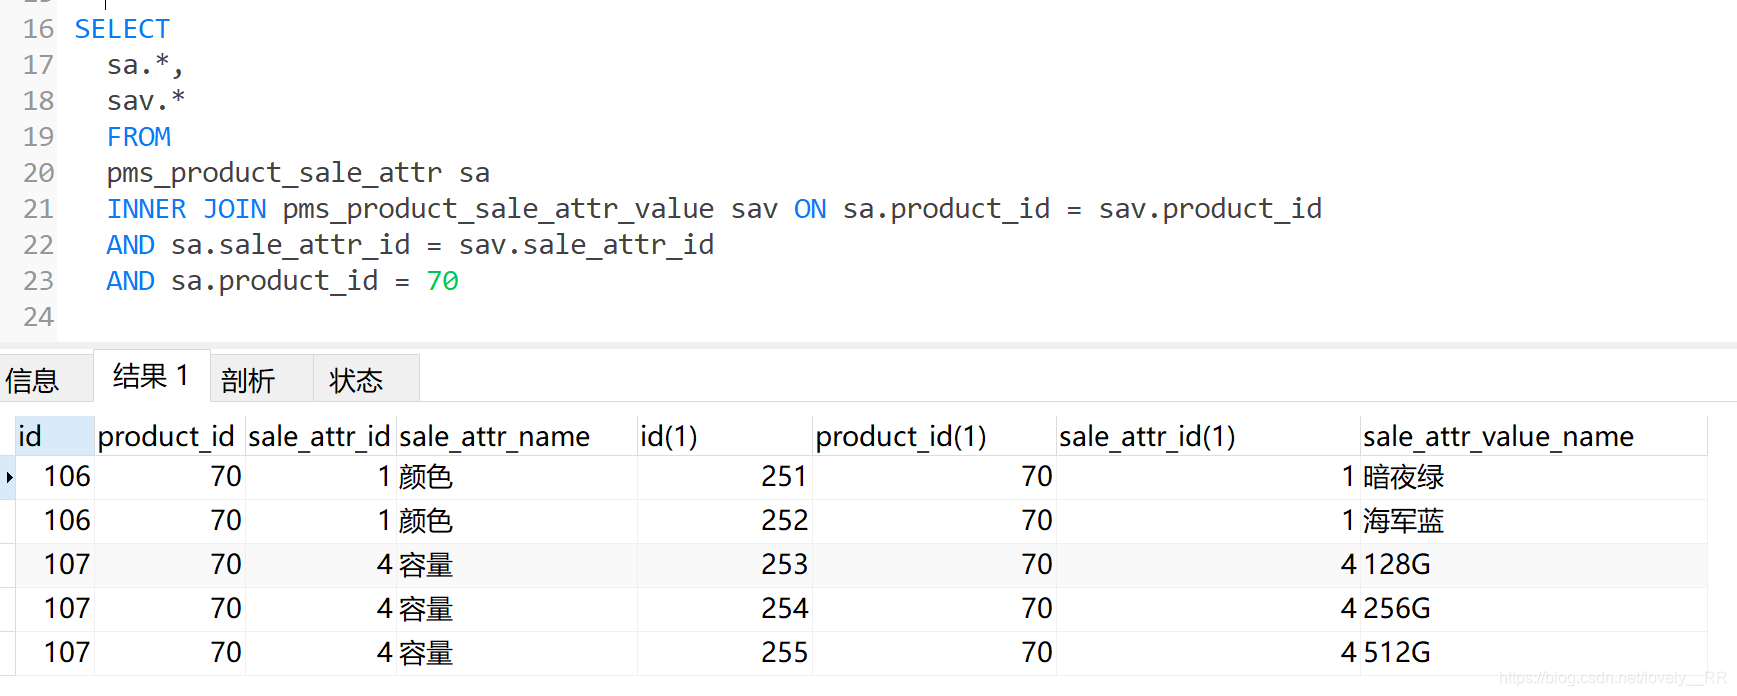The image size is (1737, 696).
Task: Open the 剖析 tab
Action: click(248, 380)
